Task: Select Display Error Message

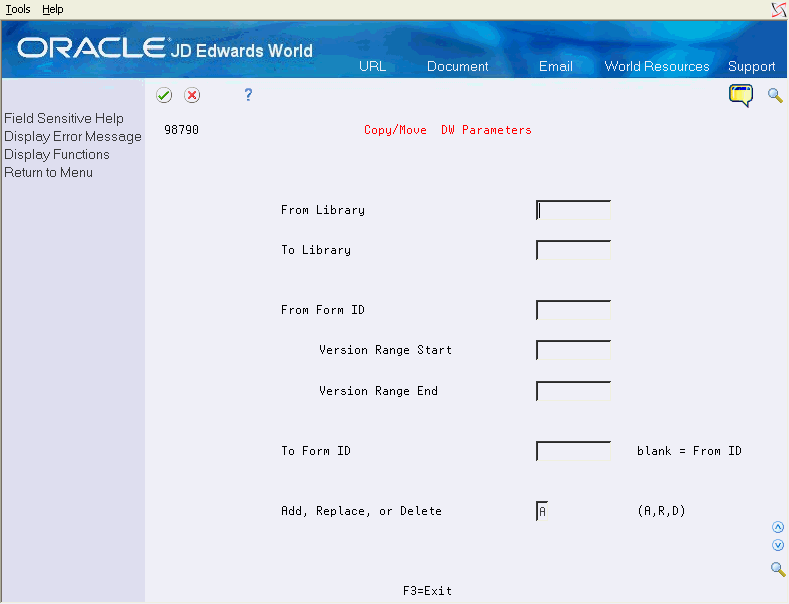Action: [73, 136]
